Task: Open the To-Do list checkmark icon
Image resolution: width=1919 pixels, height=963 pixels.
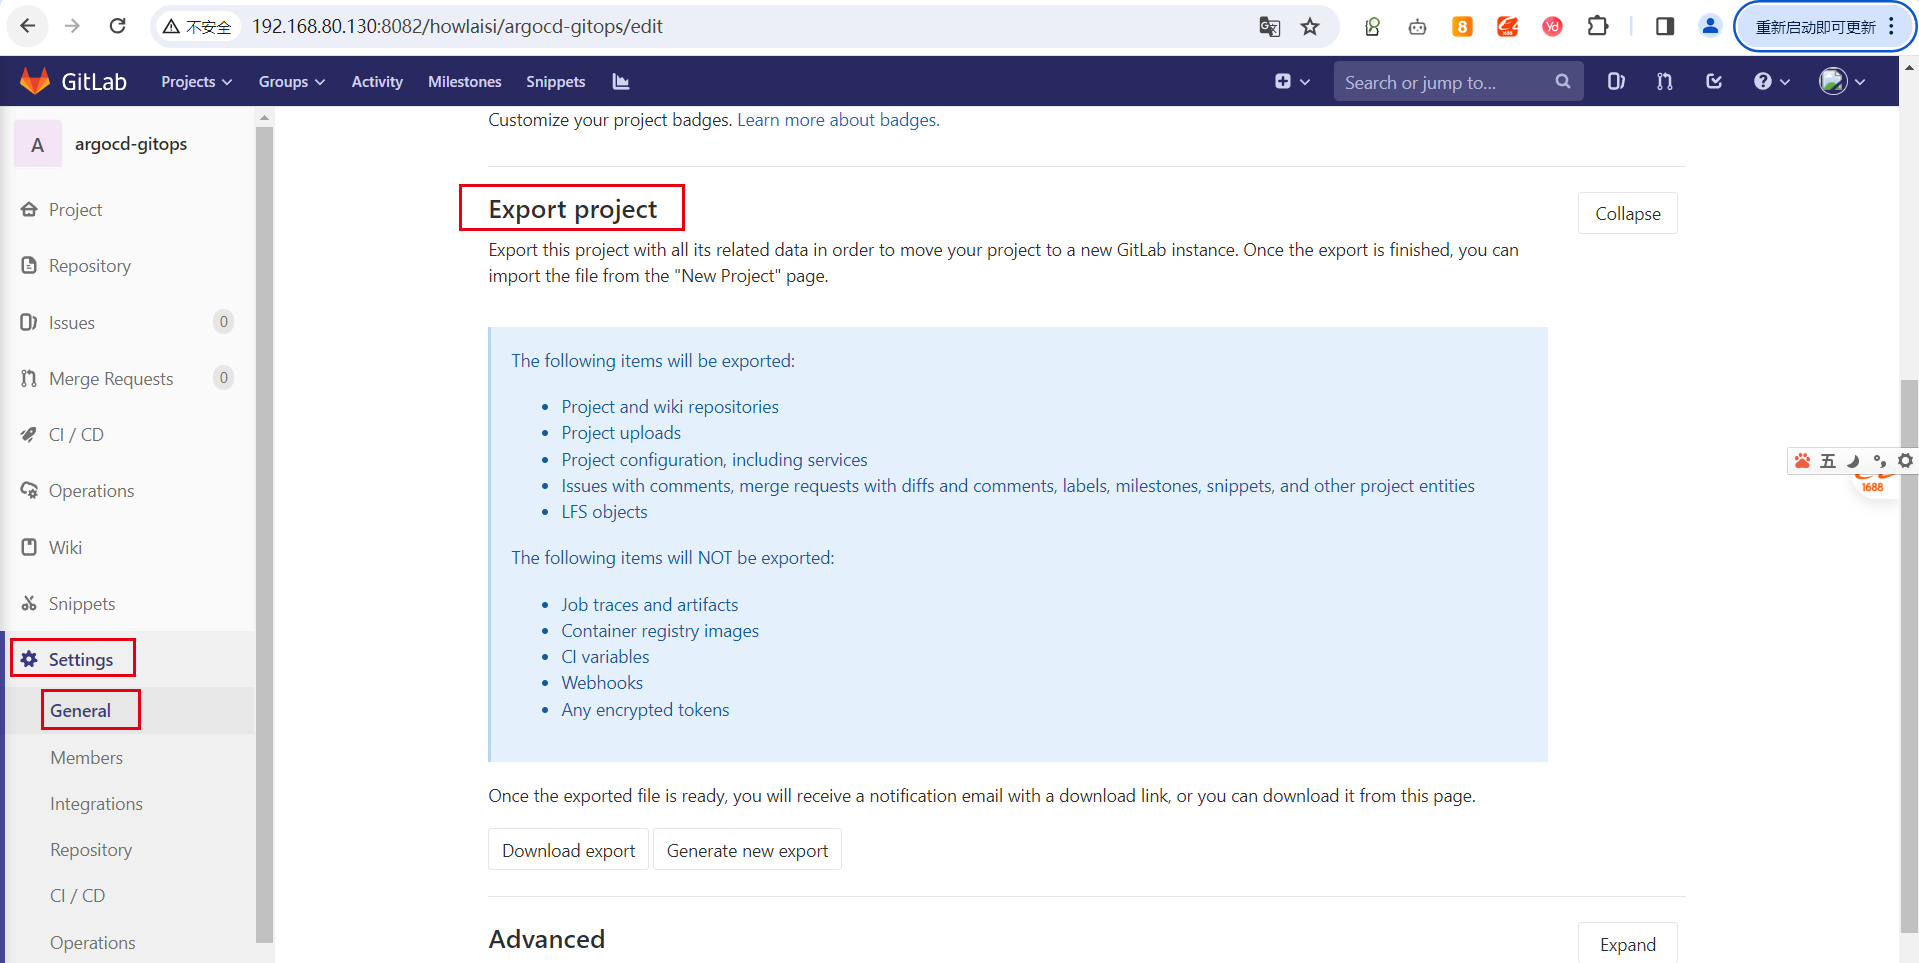Action: (x=1714, y=82)
